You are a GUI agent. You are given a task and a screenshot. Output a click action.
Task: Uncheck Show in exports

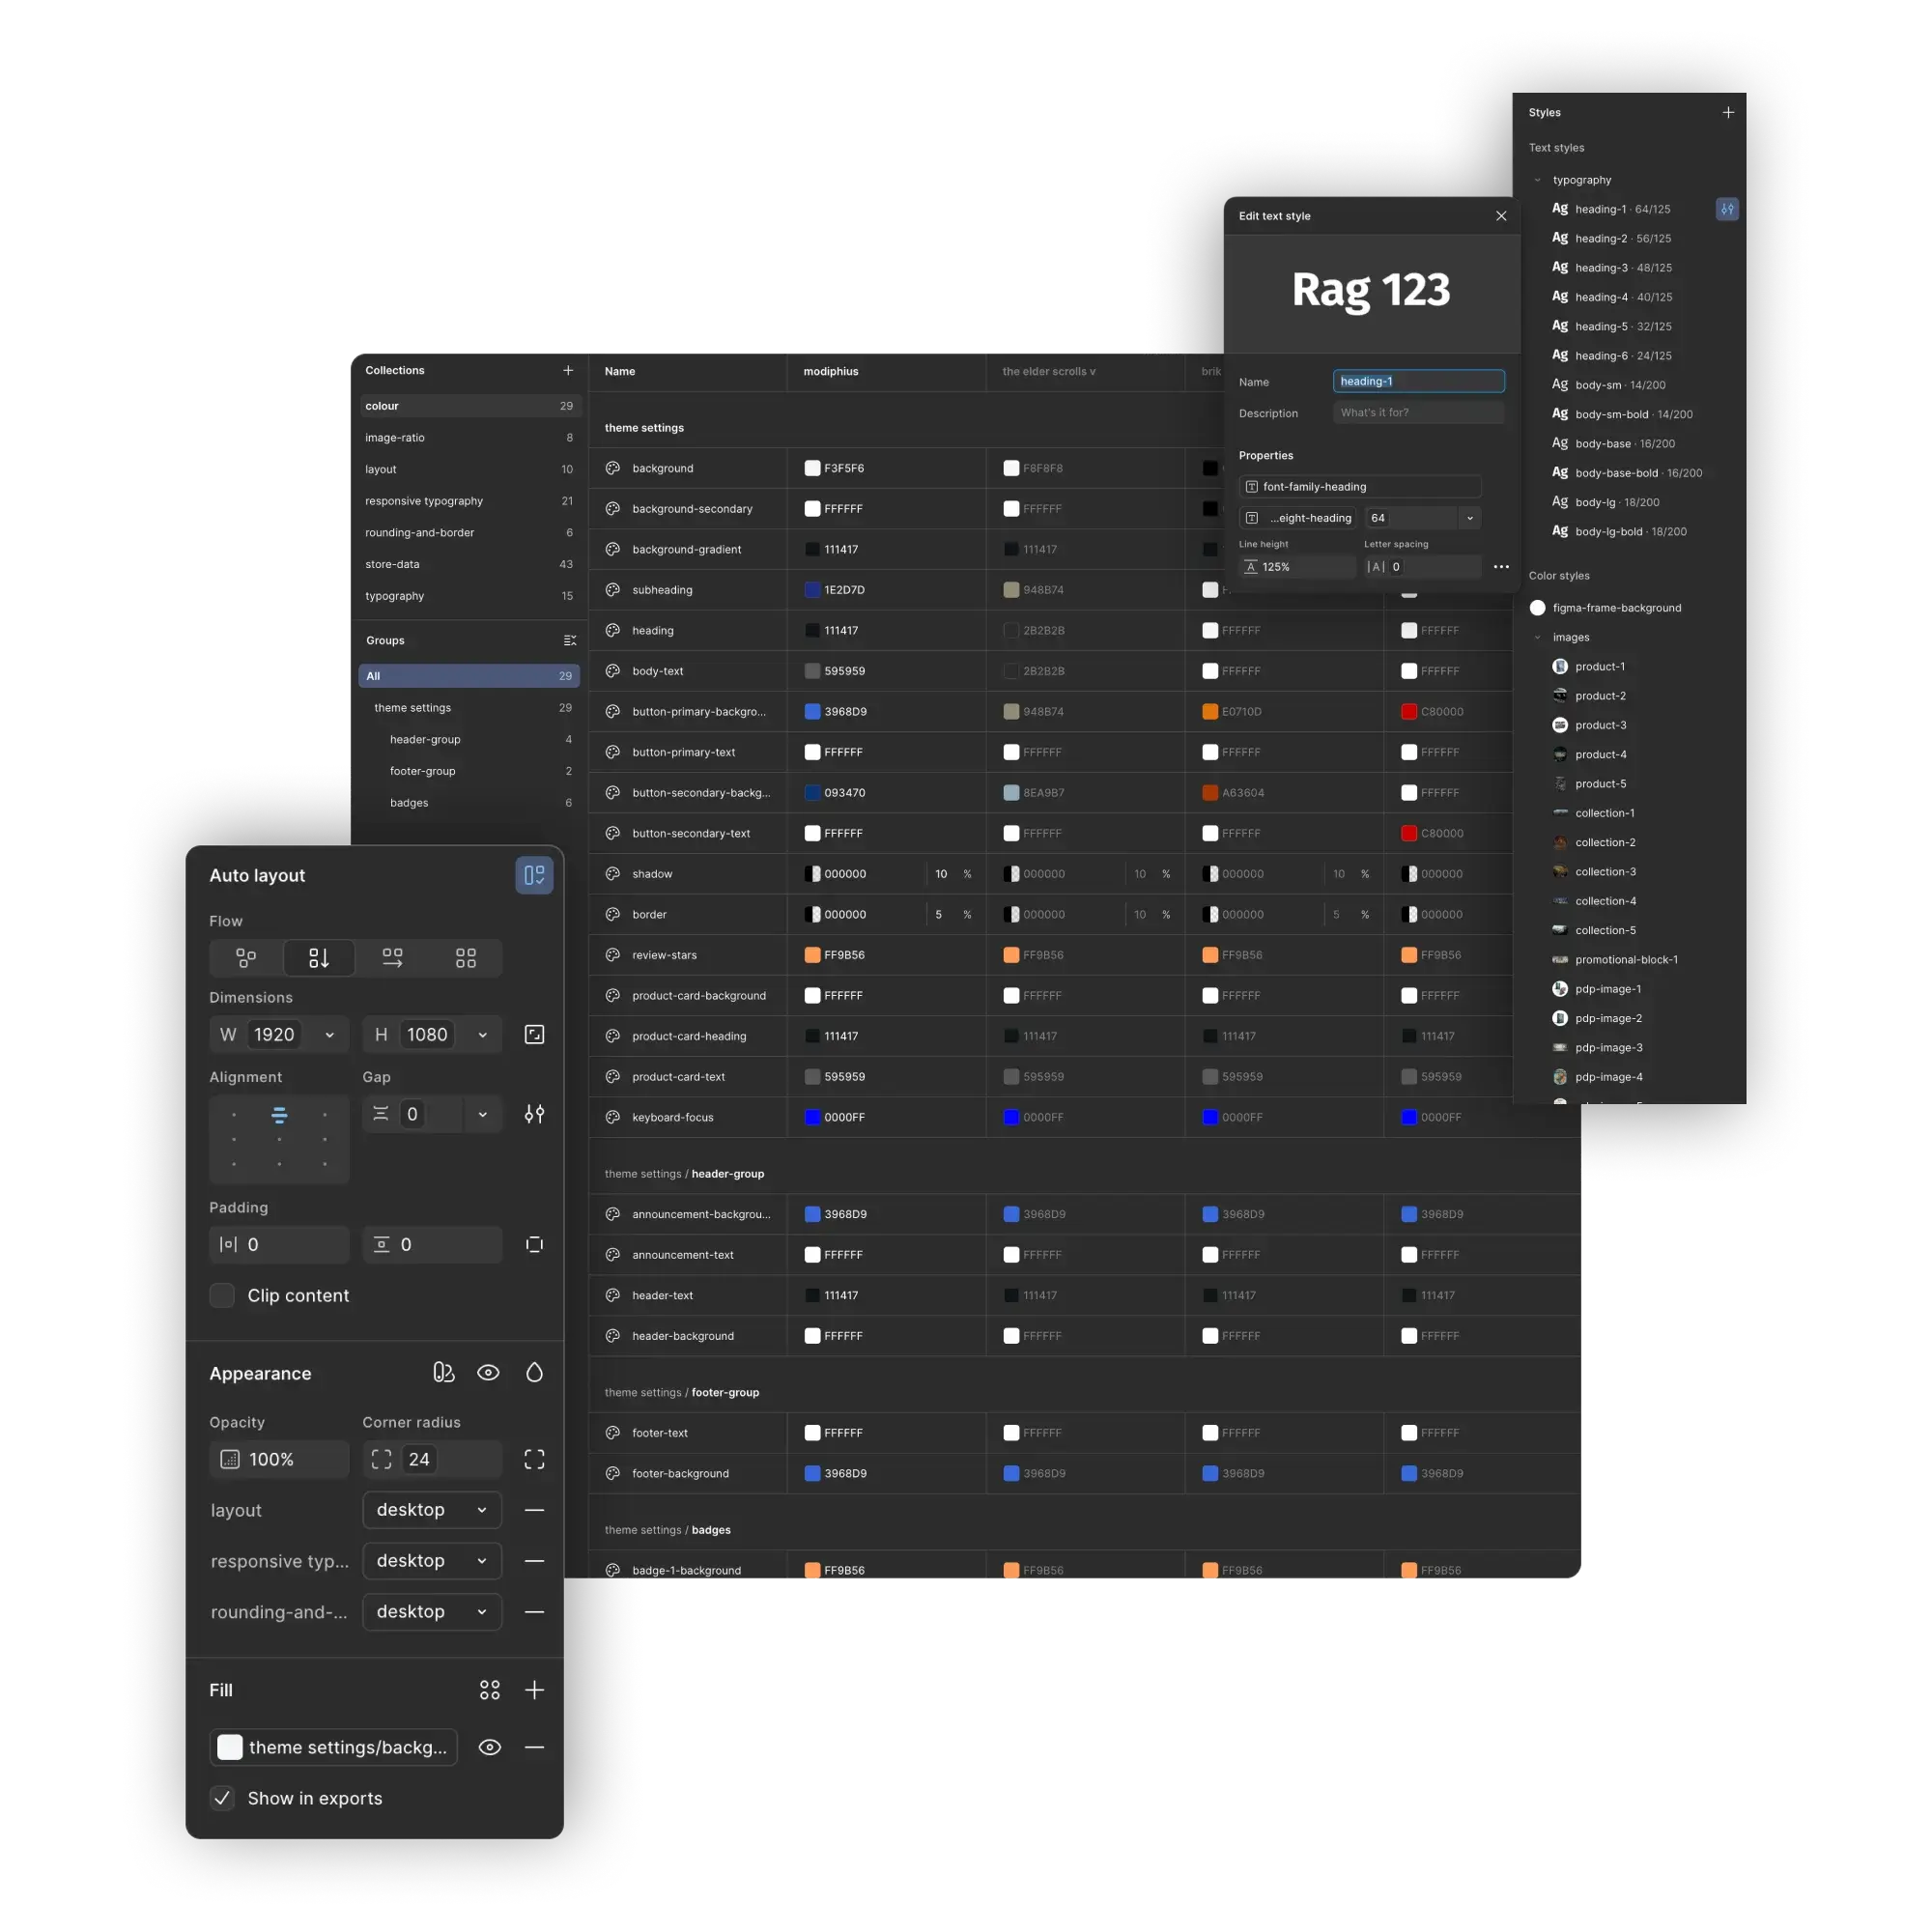(222, 1798)
